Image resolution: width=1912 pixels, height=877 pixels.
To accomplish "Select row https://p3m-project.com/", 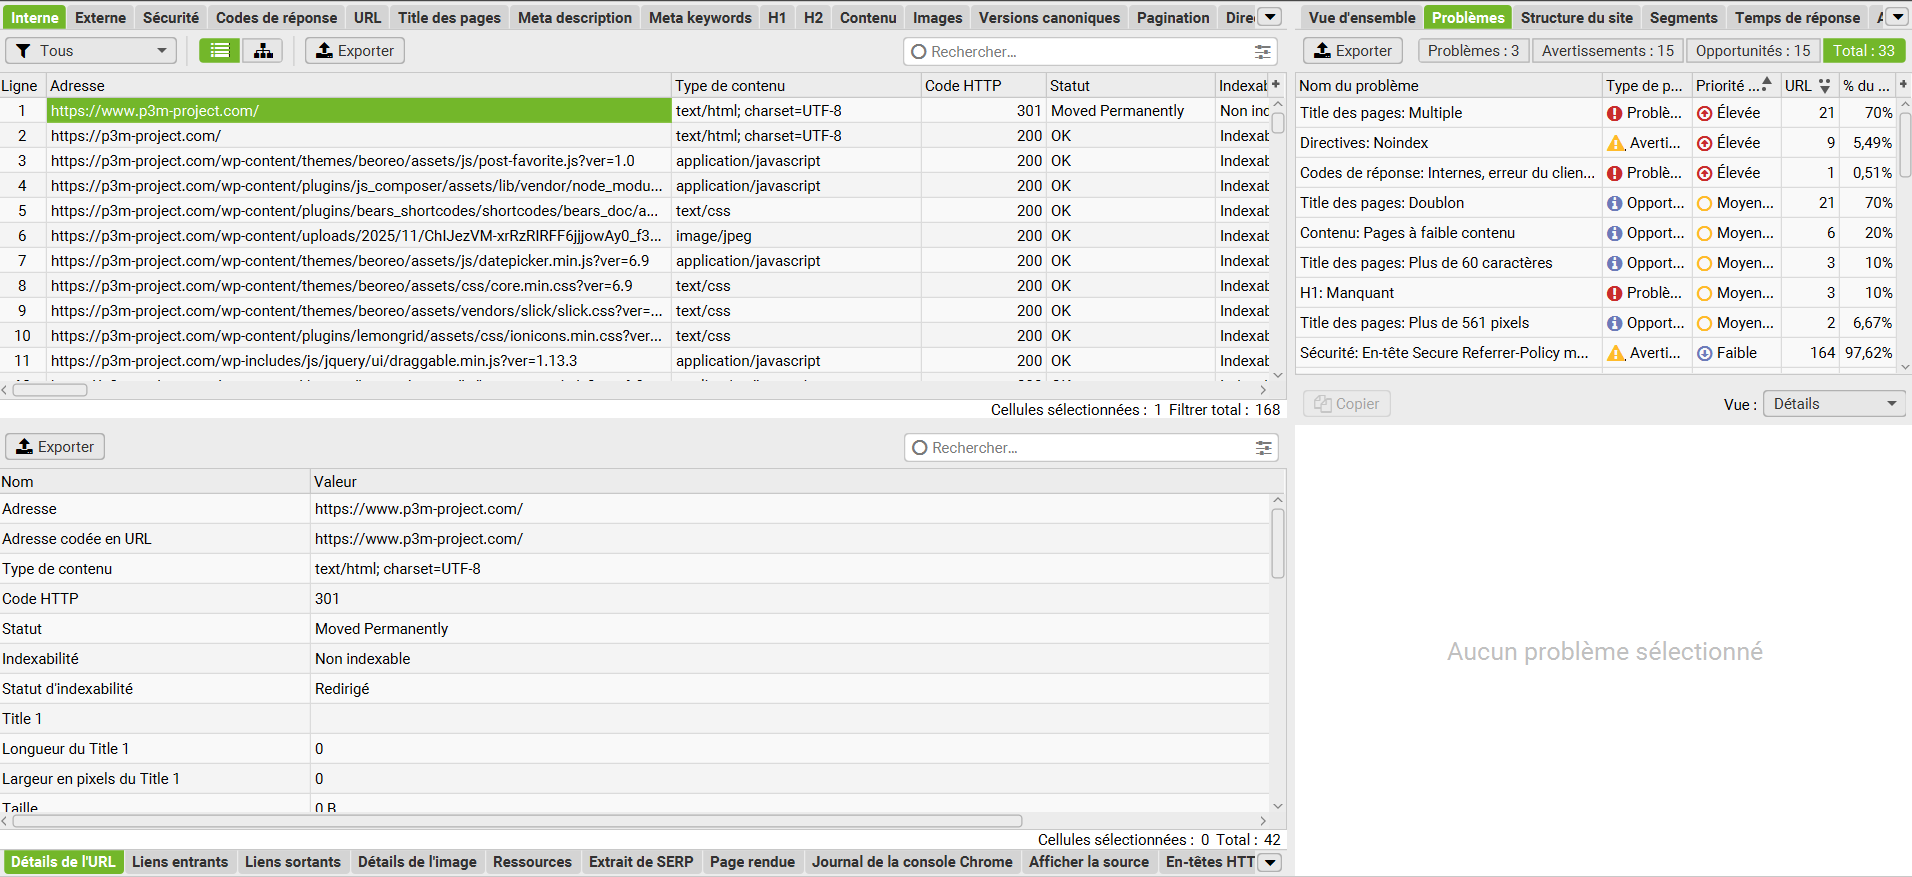I will pos(360,136).
